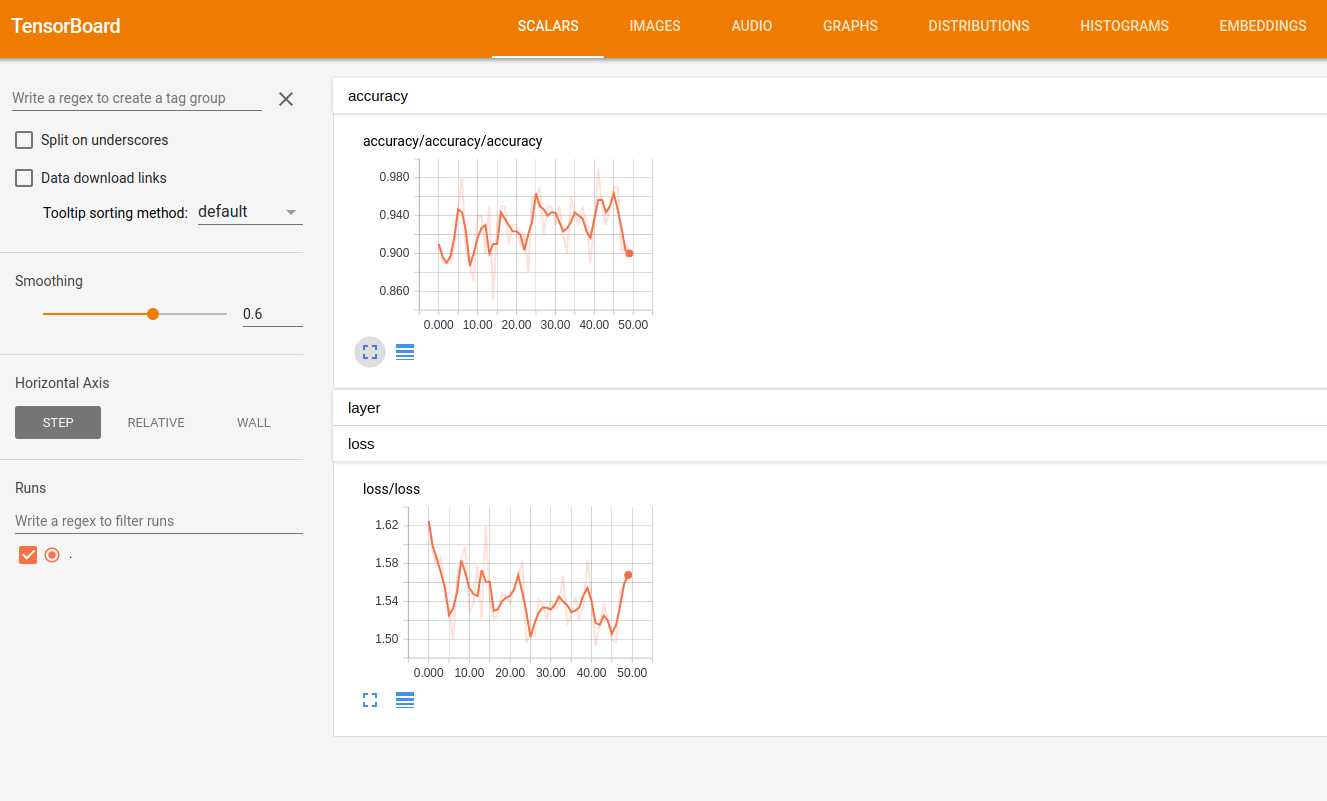
Task: Go to the GRAPHS tab
Action: pyautogui.click(x=850, y=26)
